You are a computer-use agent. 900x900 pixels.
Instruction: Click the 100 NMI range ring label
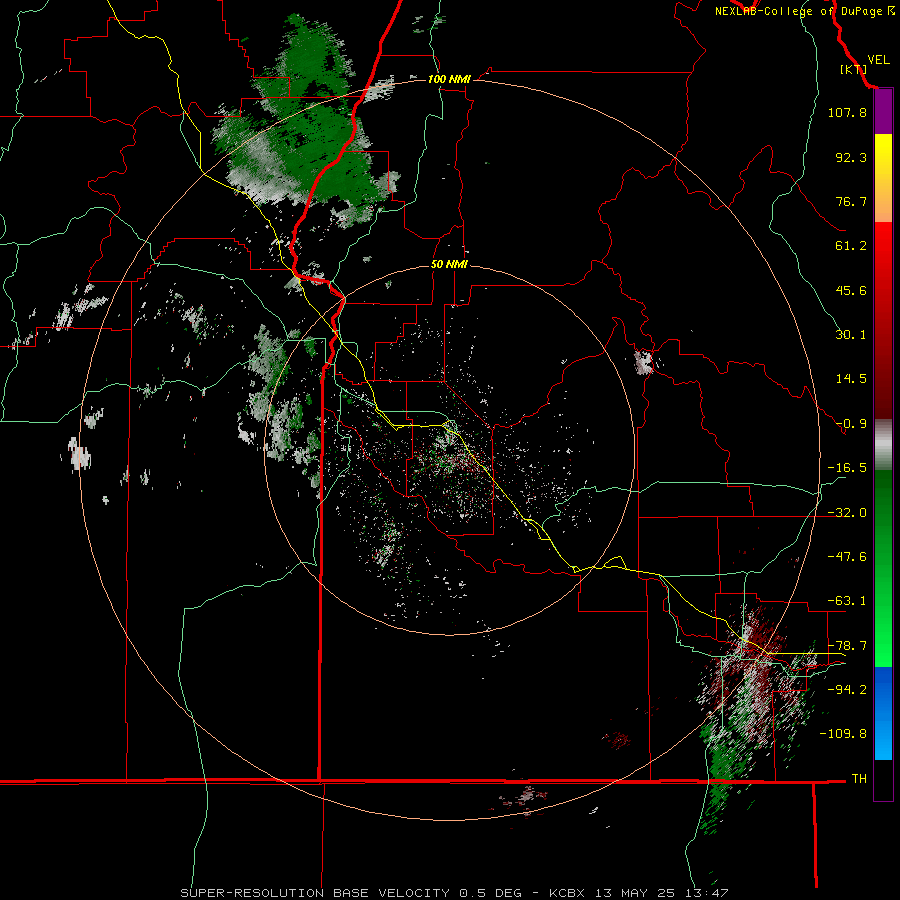(449, 79)
